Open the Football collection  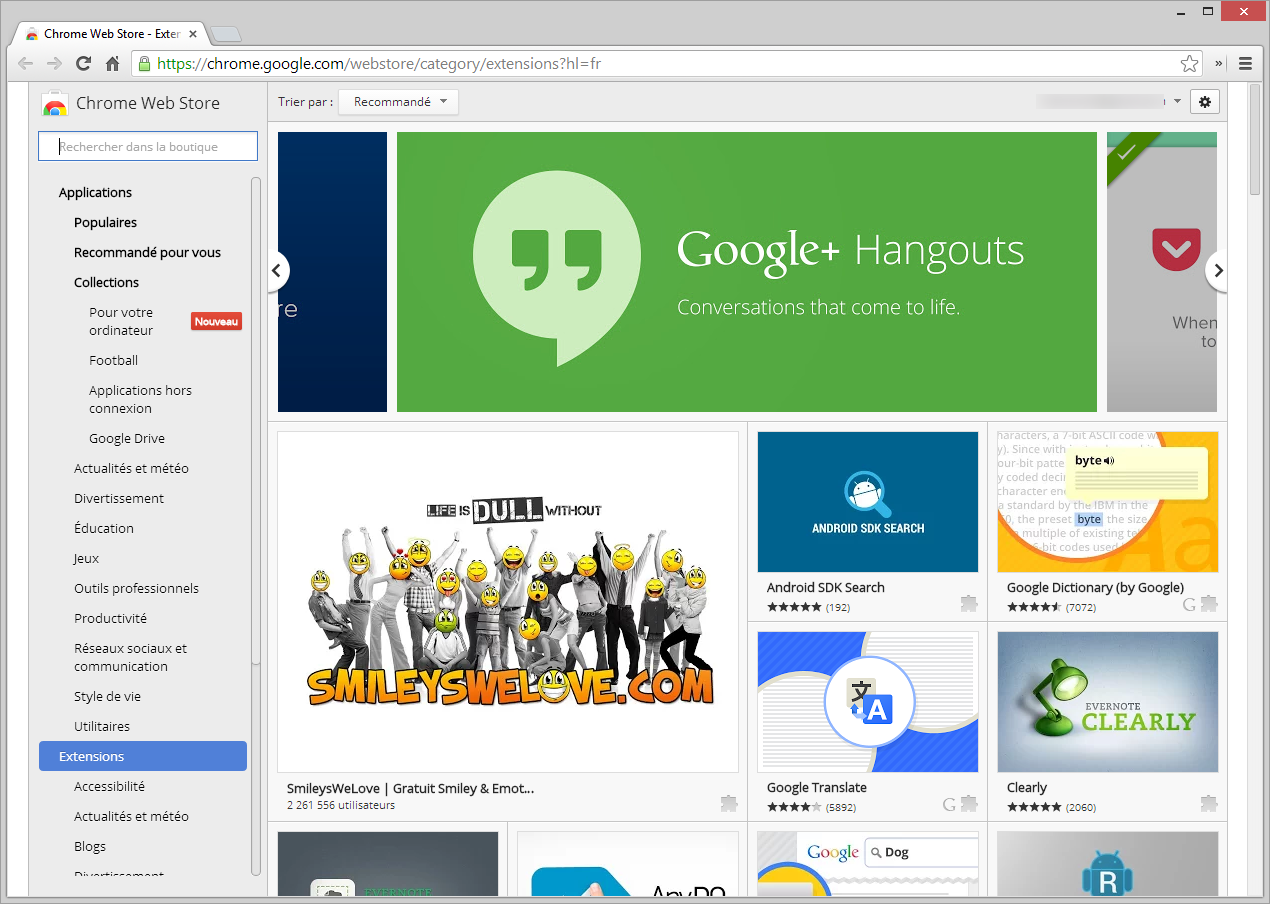(x=113, y=361)
